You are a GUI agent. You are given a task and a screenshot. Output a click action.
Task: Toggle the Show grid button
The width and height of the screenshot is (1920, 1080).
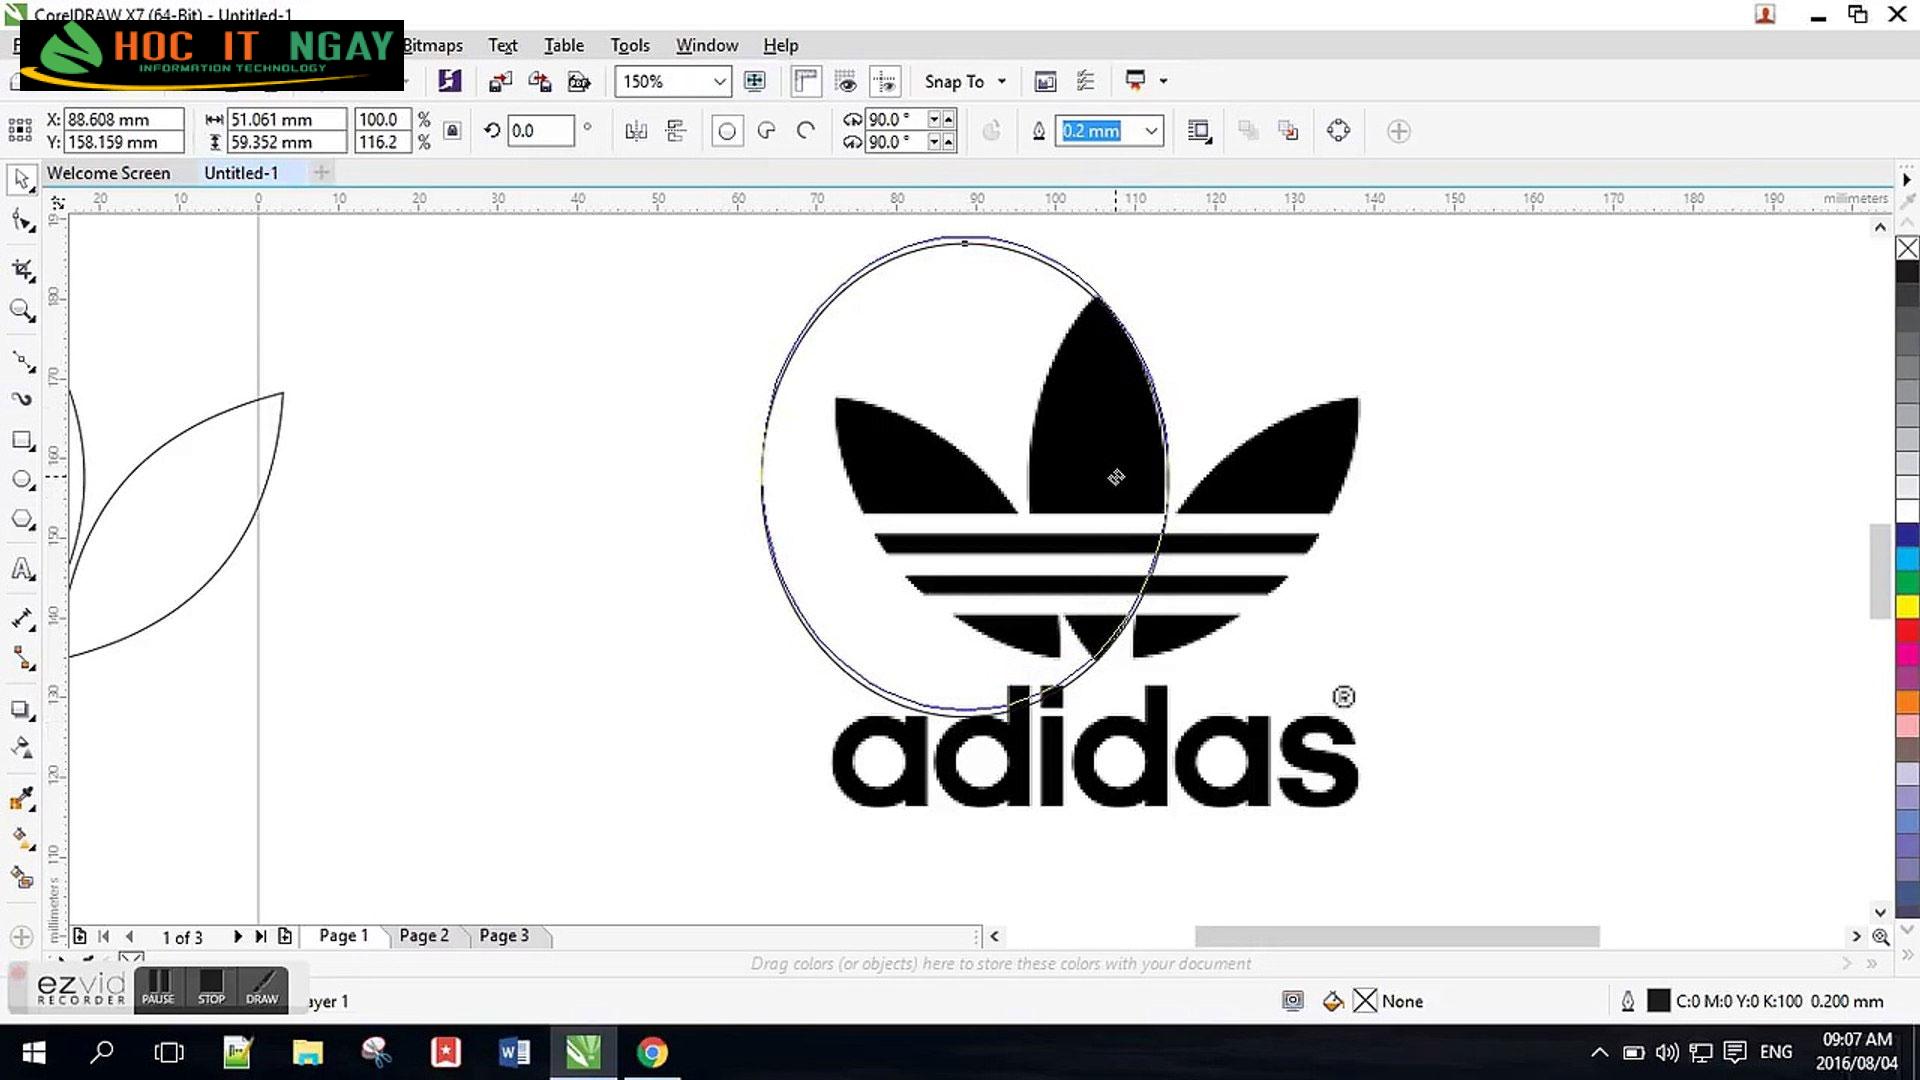pos(846,81)
